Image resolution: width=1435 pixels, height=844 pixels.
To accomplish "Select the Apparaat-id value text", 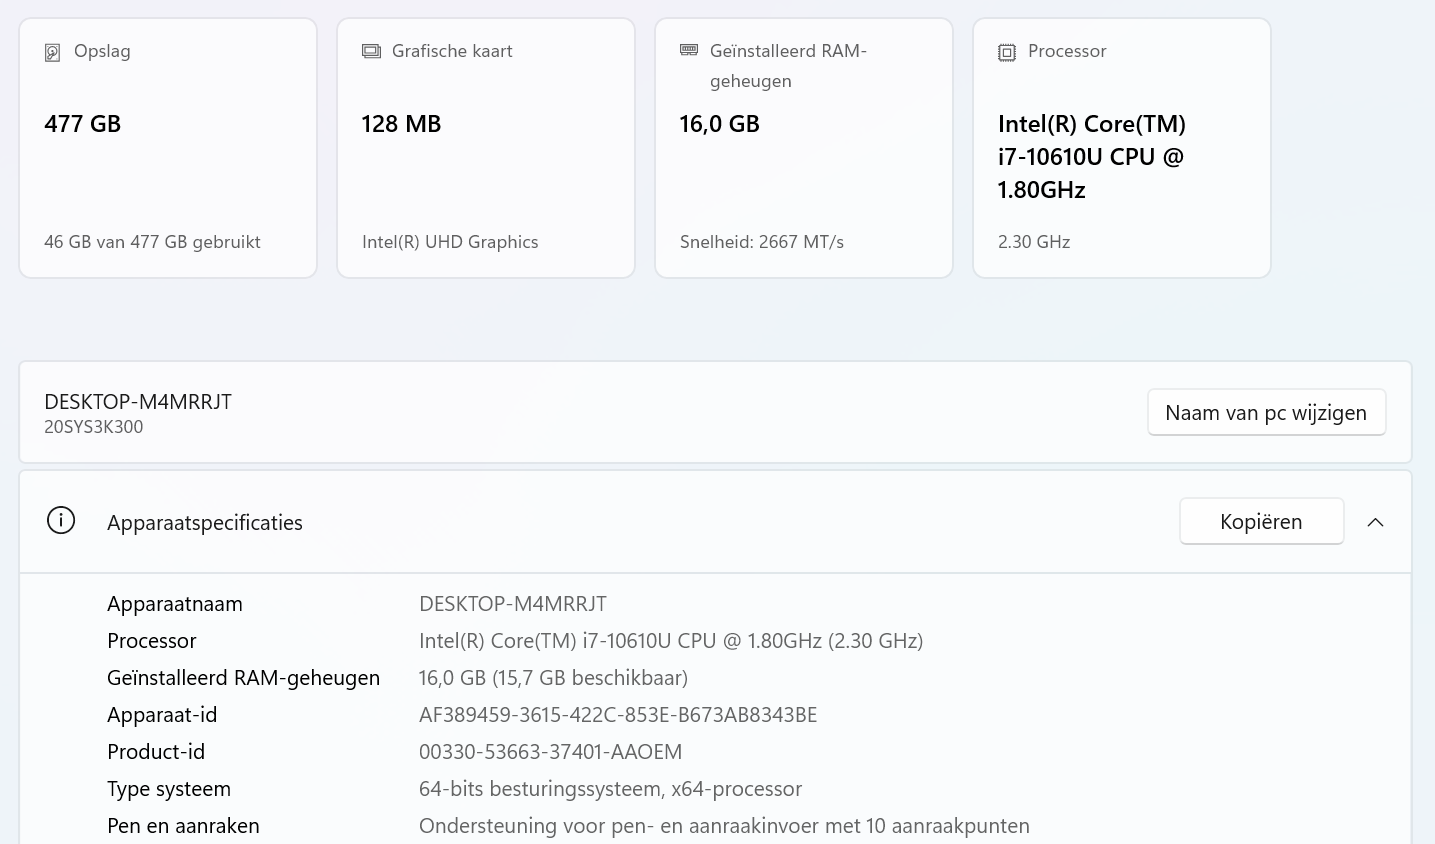I will point(617,714).
